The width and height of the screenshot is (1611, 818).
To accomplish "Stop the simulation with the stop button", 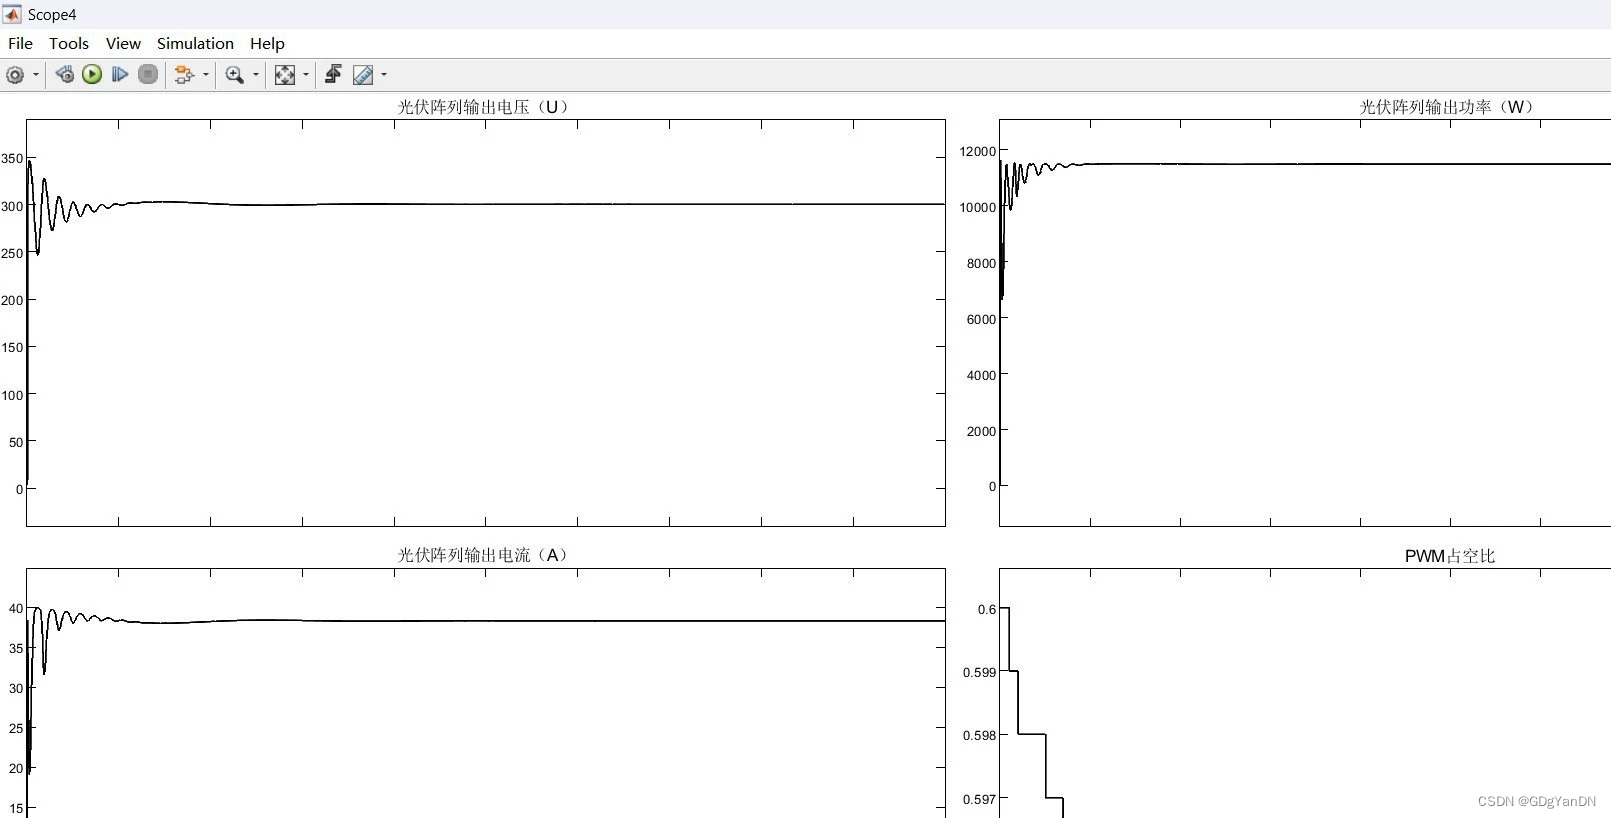I will point(148,74).
